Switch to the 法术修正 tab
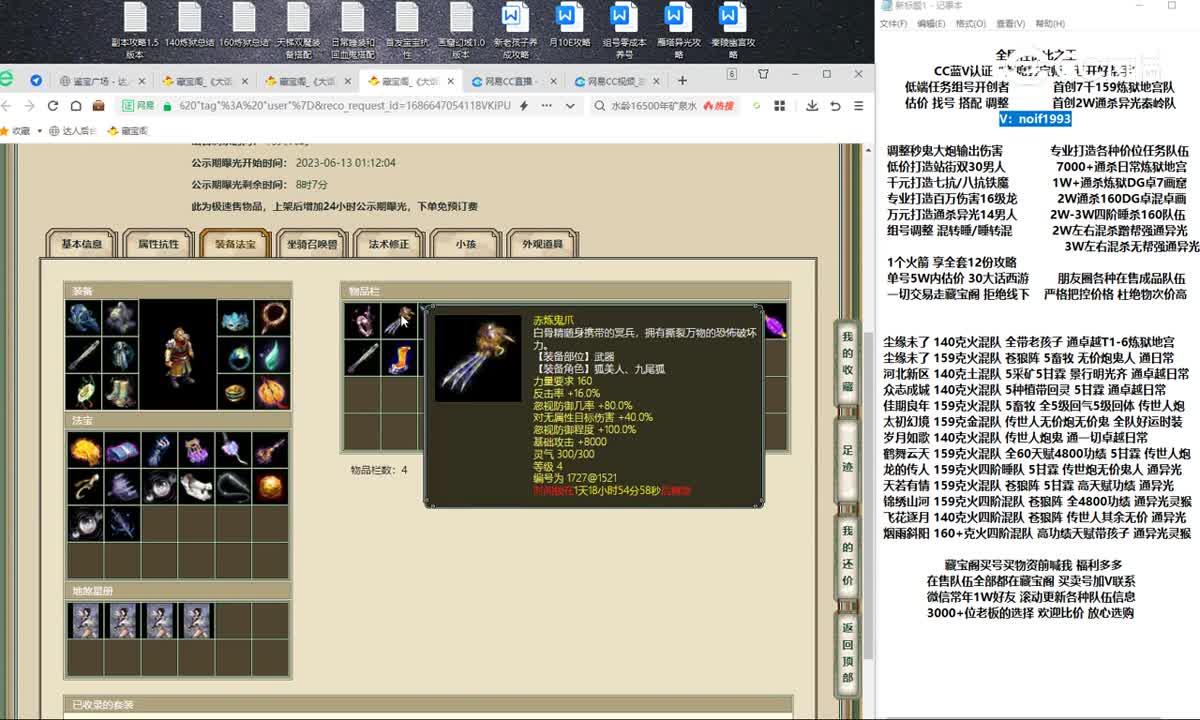 pos(388,243)
